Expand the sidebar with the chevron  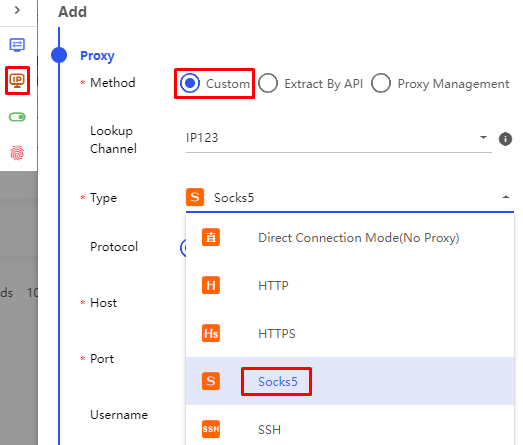point(17,10)
